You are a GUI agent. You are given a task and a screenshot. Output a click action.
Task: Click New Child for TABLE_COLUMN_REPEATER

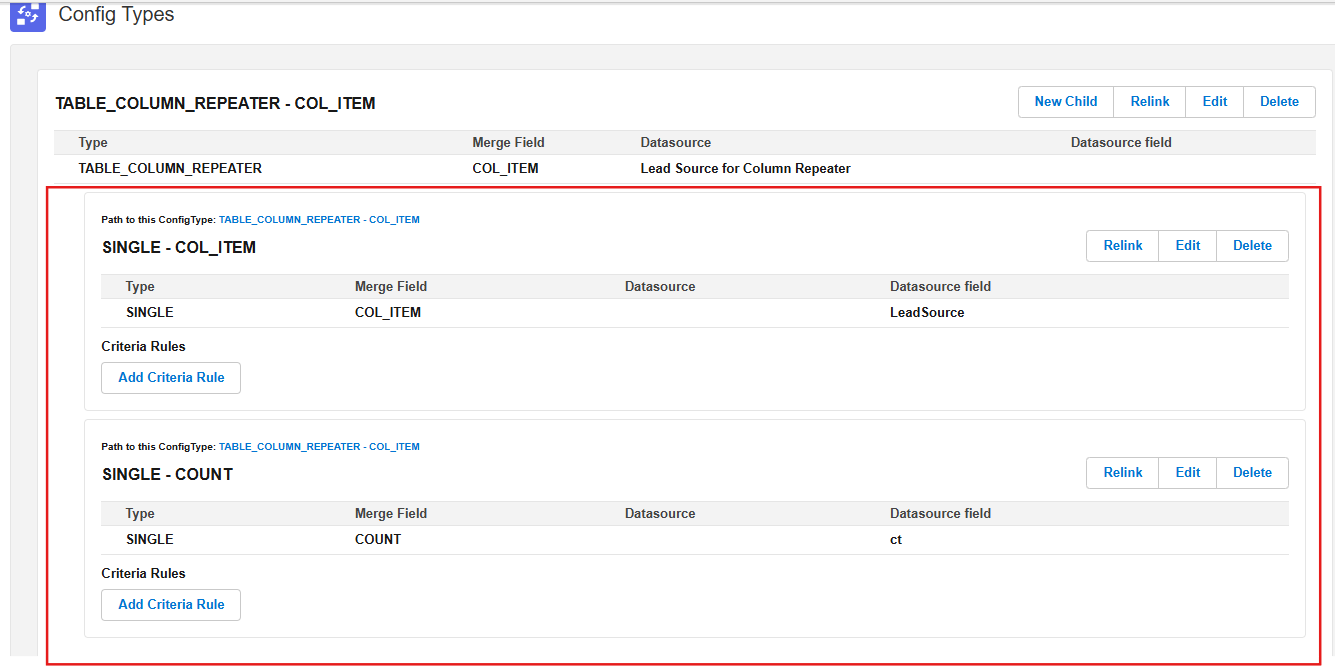tap(1065, 102)
